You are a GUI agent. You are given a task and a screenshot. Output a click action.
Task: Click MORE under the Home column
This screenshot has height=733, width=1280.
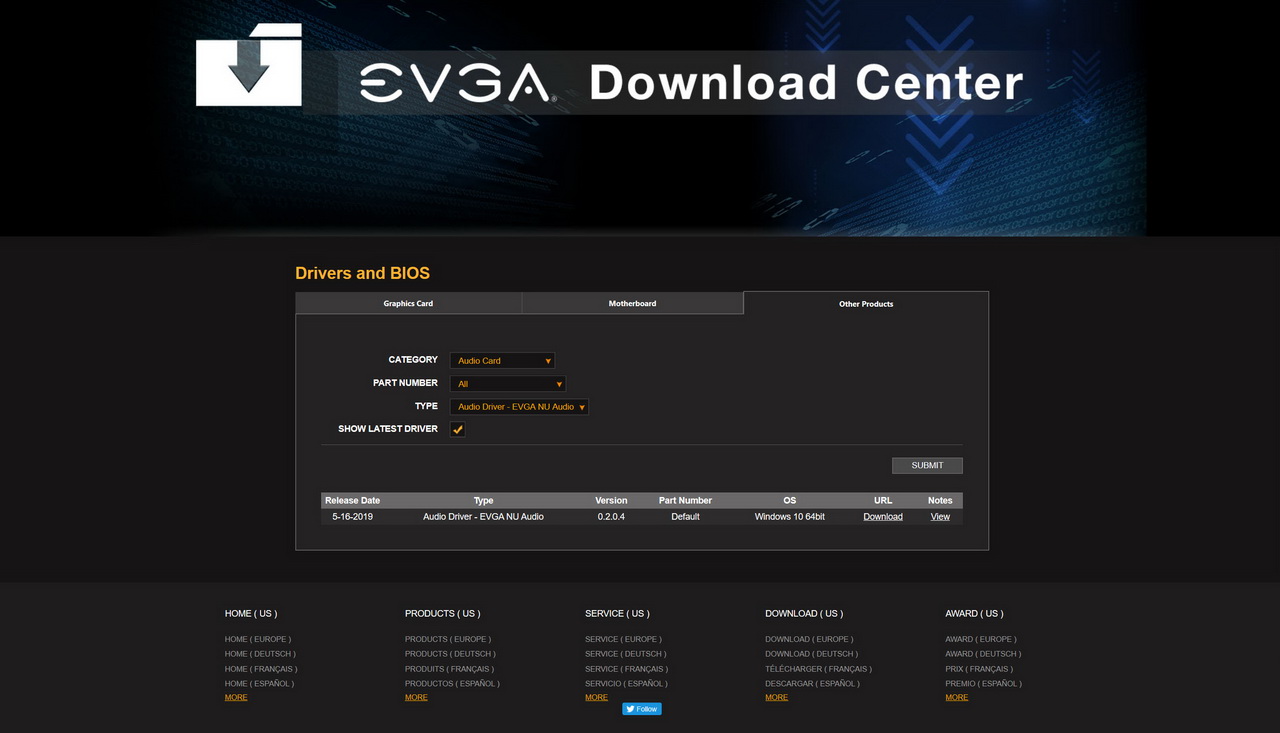(x=236, y=697)
